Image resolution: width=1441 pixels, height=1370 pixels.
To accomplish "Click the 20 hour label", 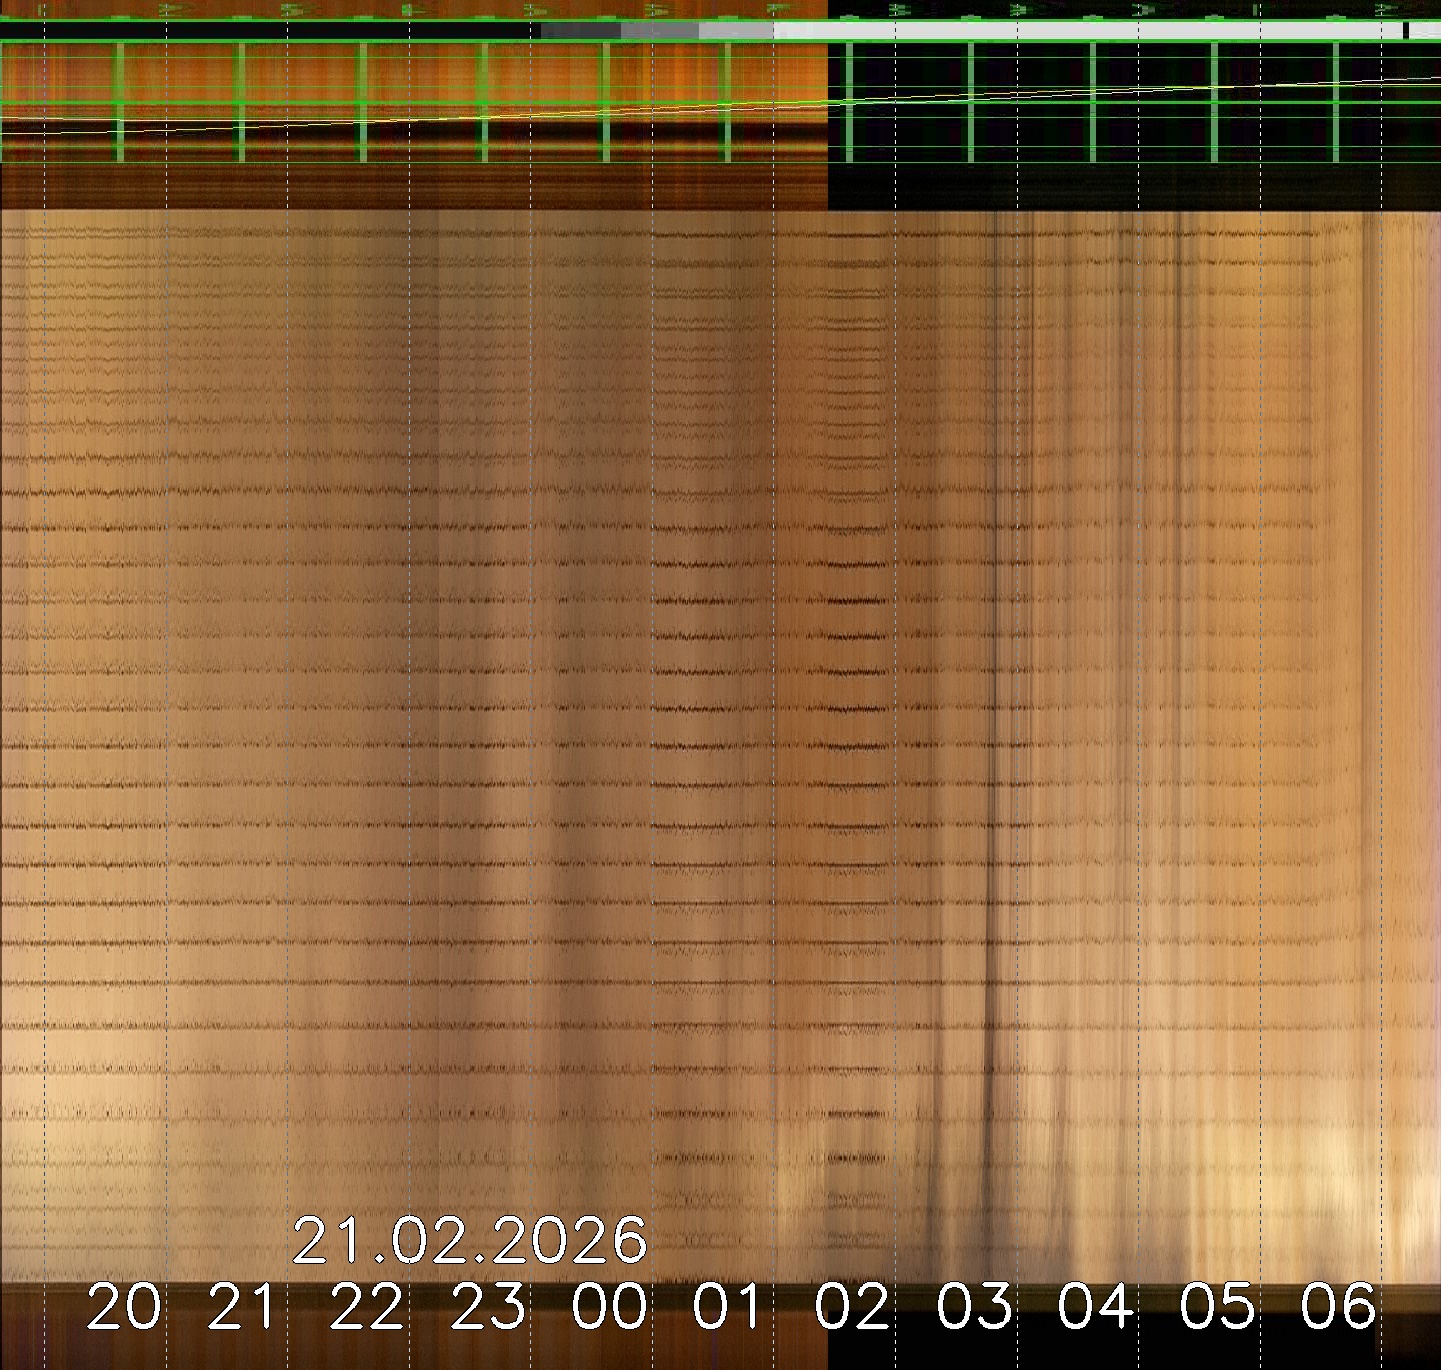I will [x=123, y=1307].
